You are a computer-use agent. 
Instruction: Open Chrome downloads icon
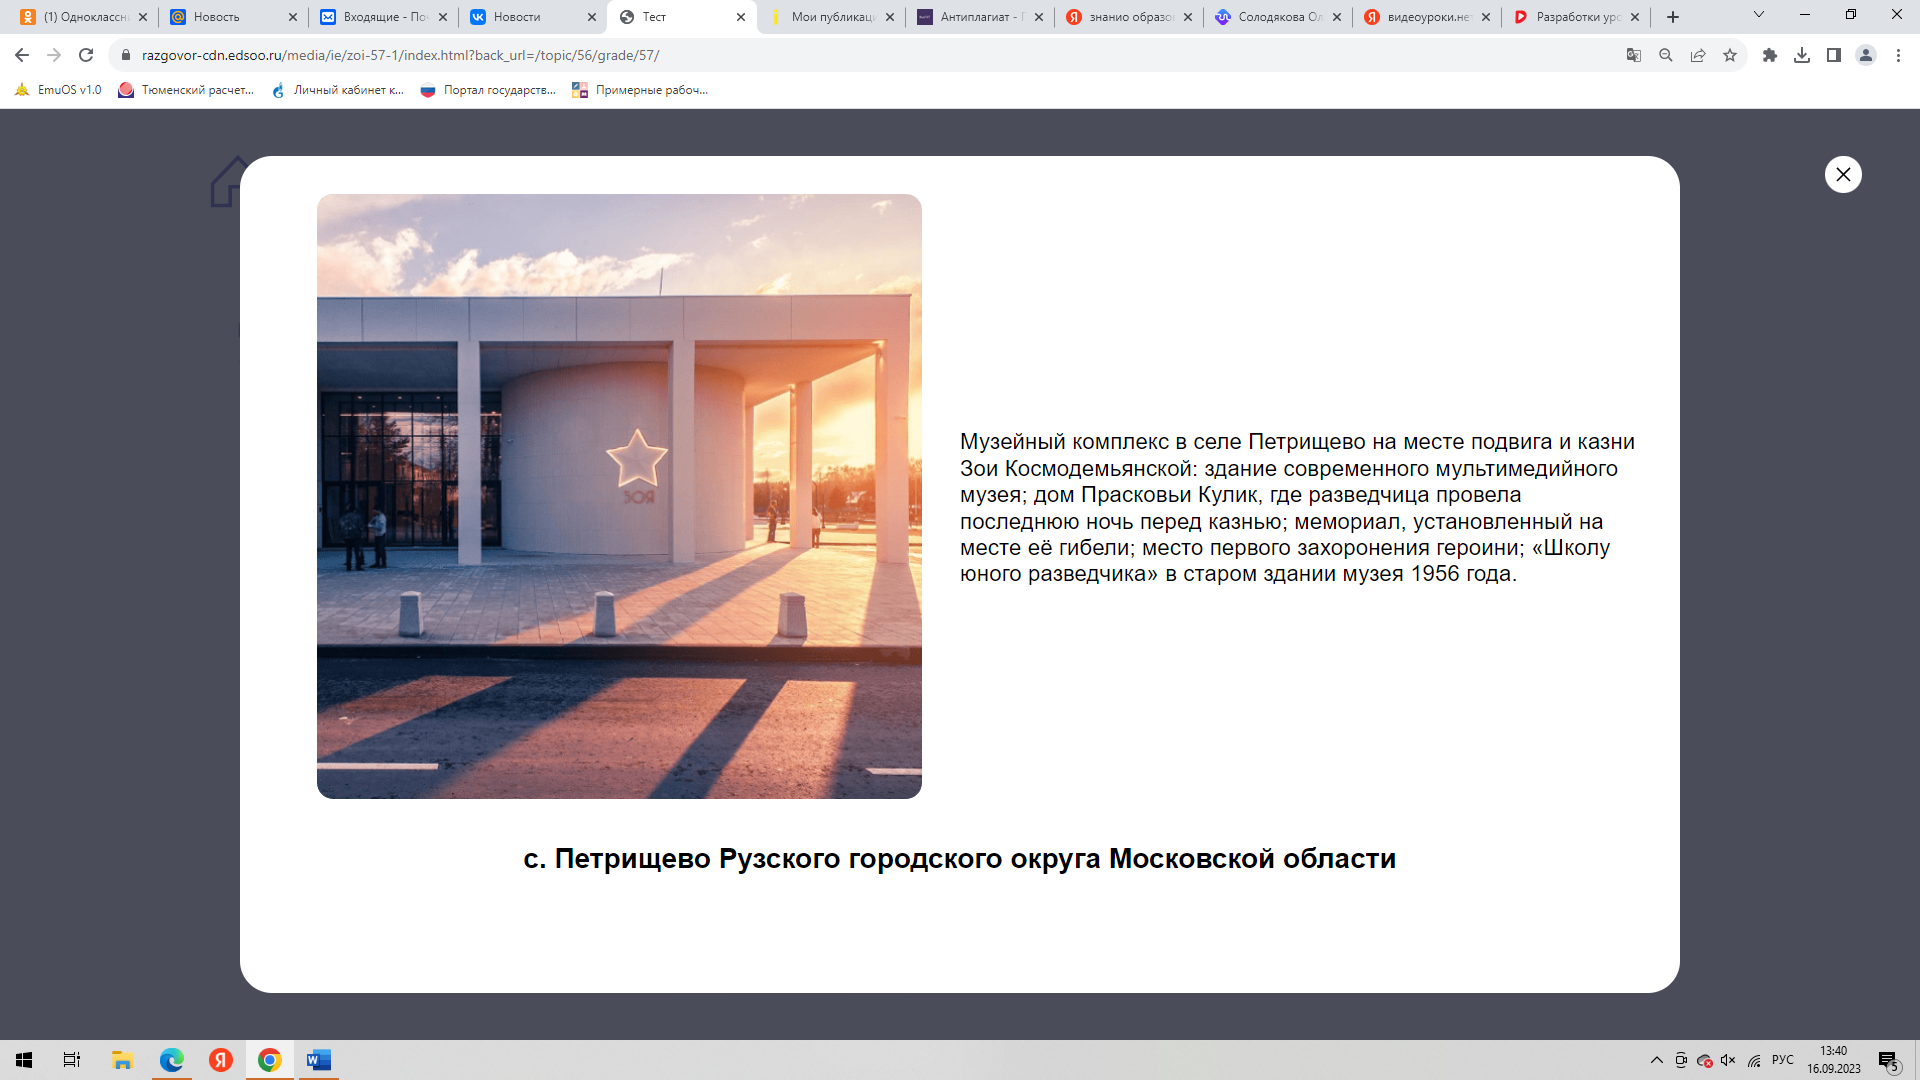[1802, 55]
